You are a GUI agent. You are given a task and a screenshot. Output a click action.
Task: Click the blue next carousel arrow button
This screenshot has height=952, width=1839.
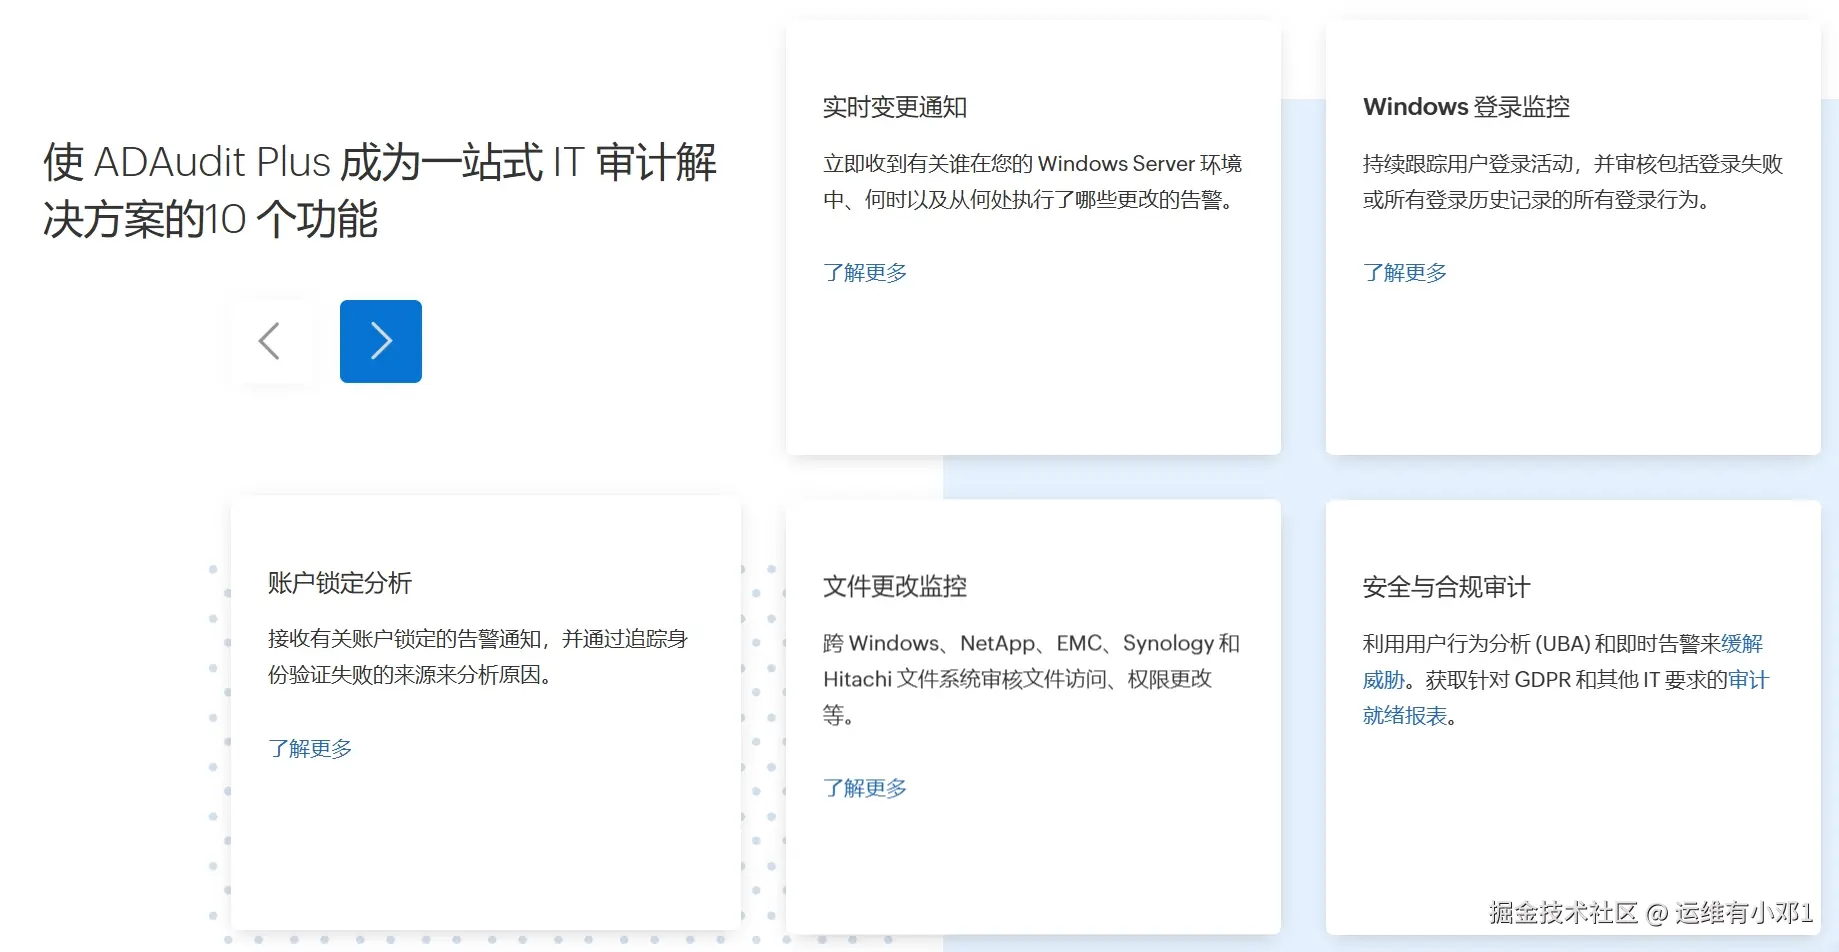(381, 341)
